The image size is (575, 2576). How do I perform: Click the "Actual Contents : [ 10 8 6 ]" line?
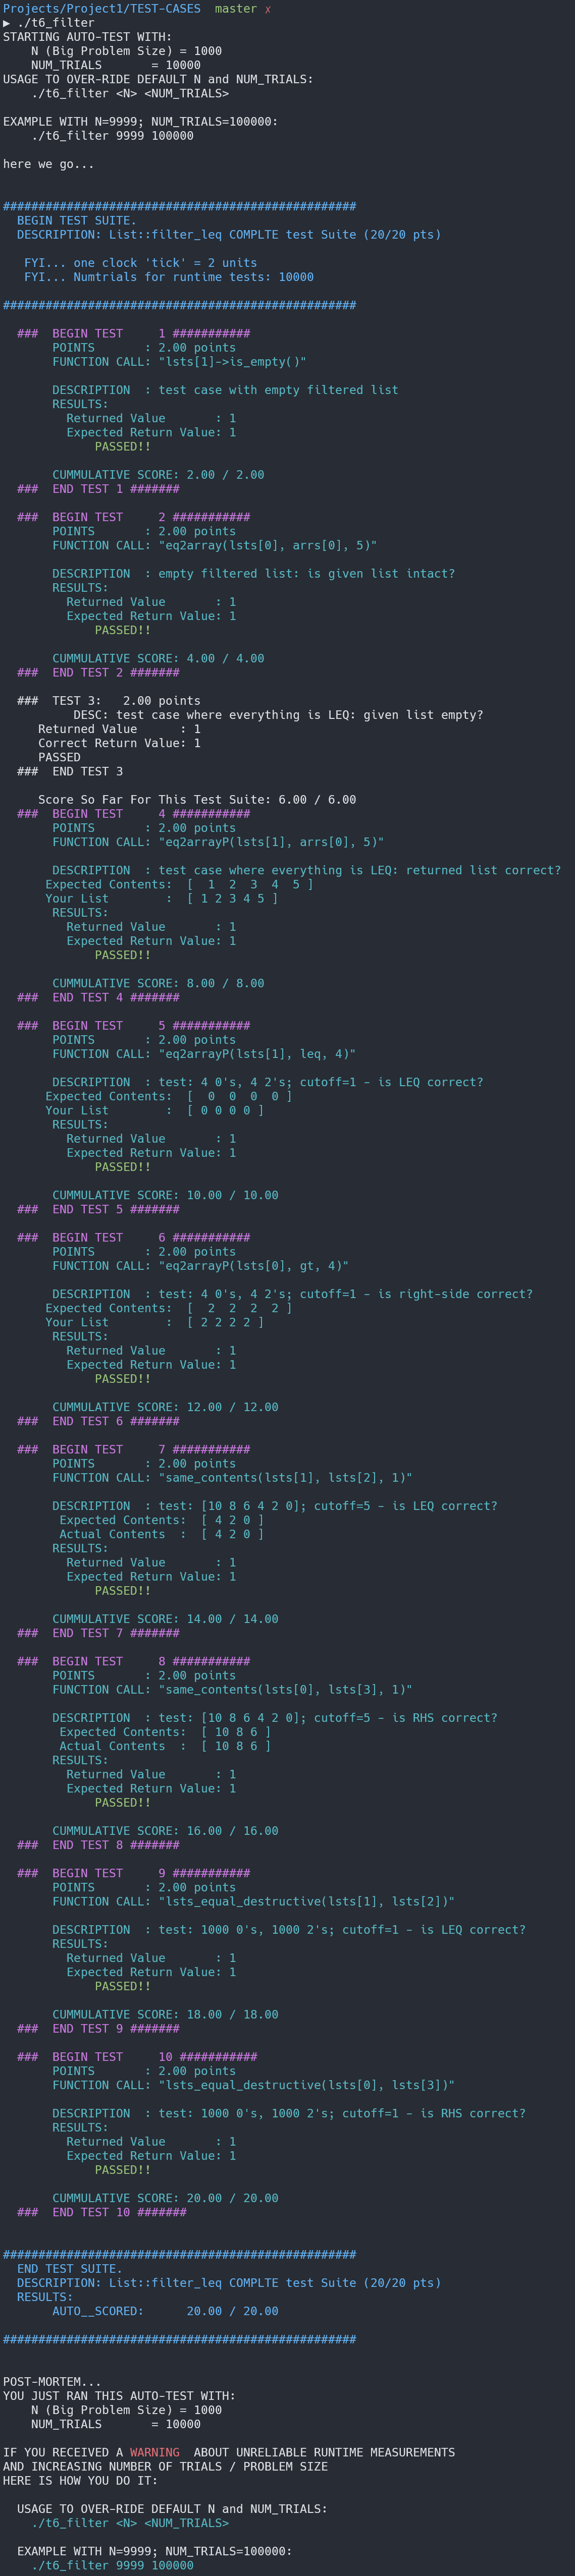point(164,1746)
